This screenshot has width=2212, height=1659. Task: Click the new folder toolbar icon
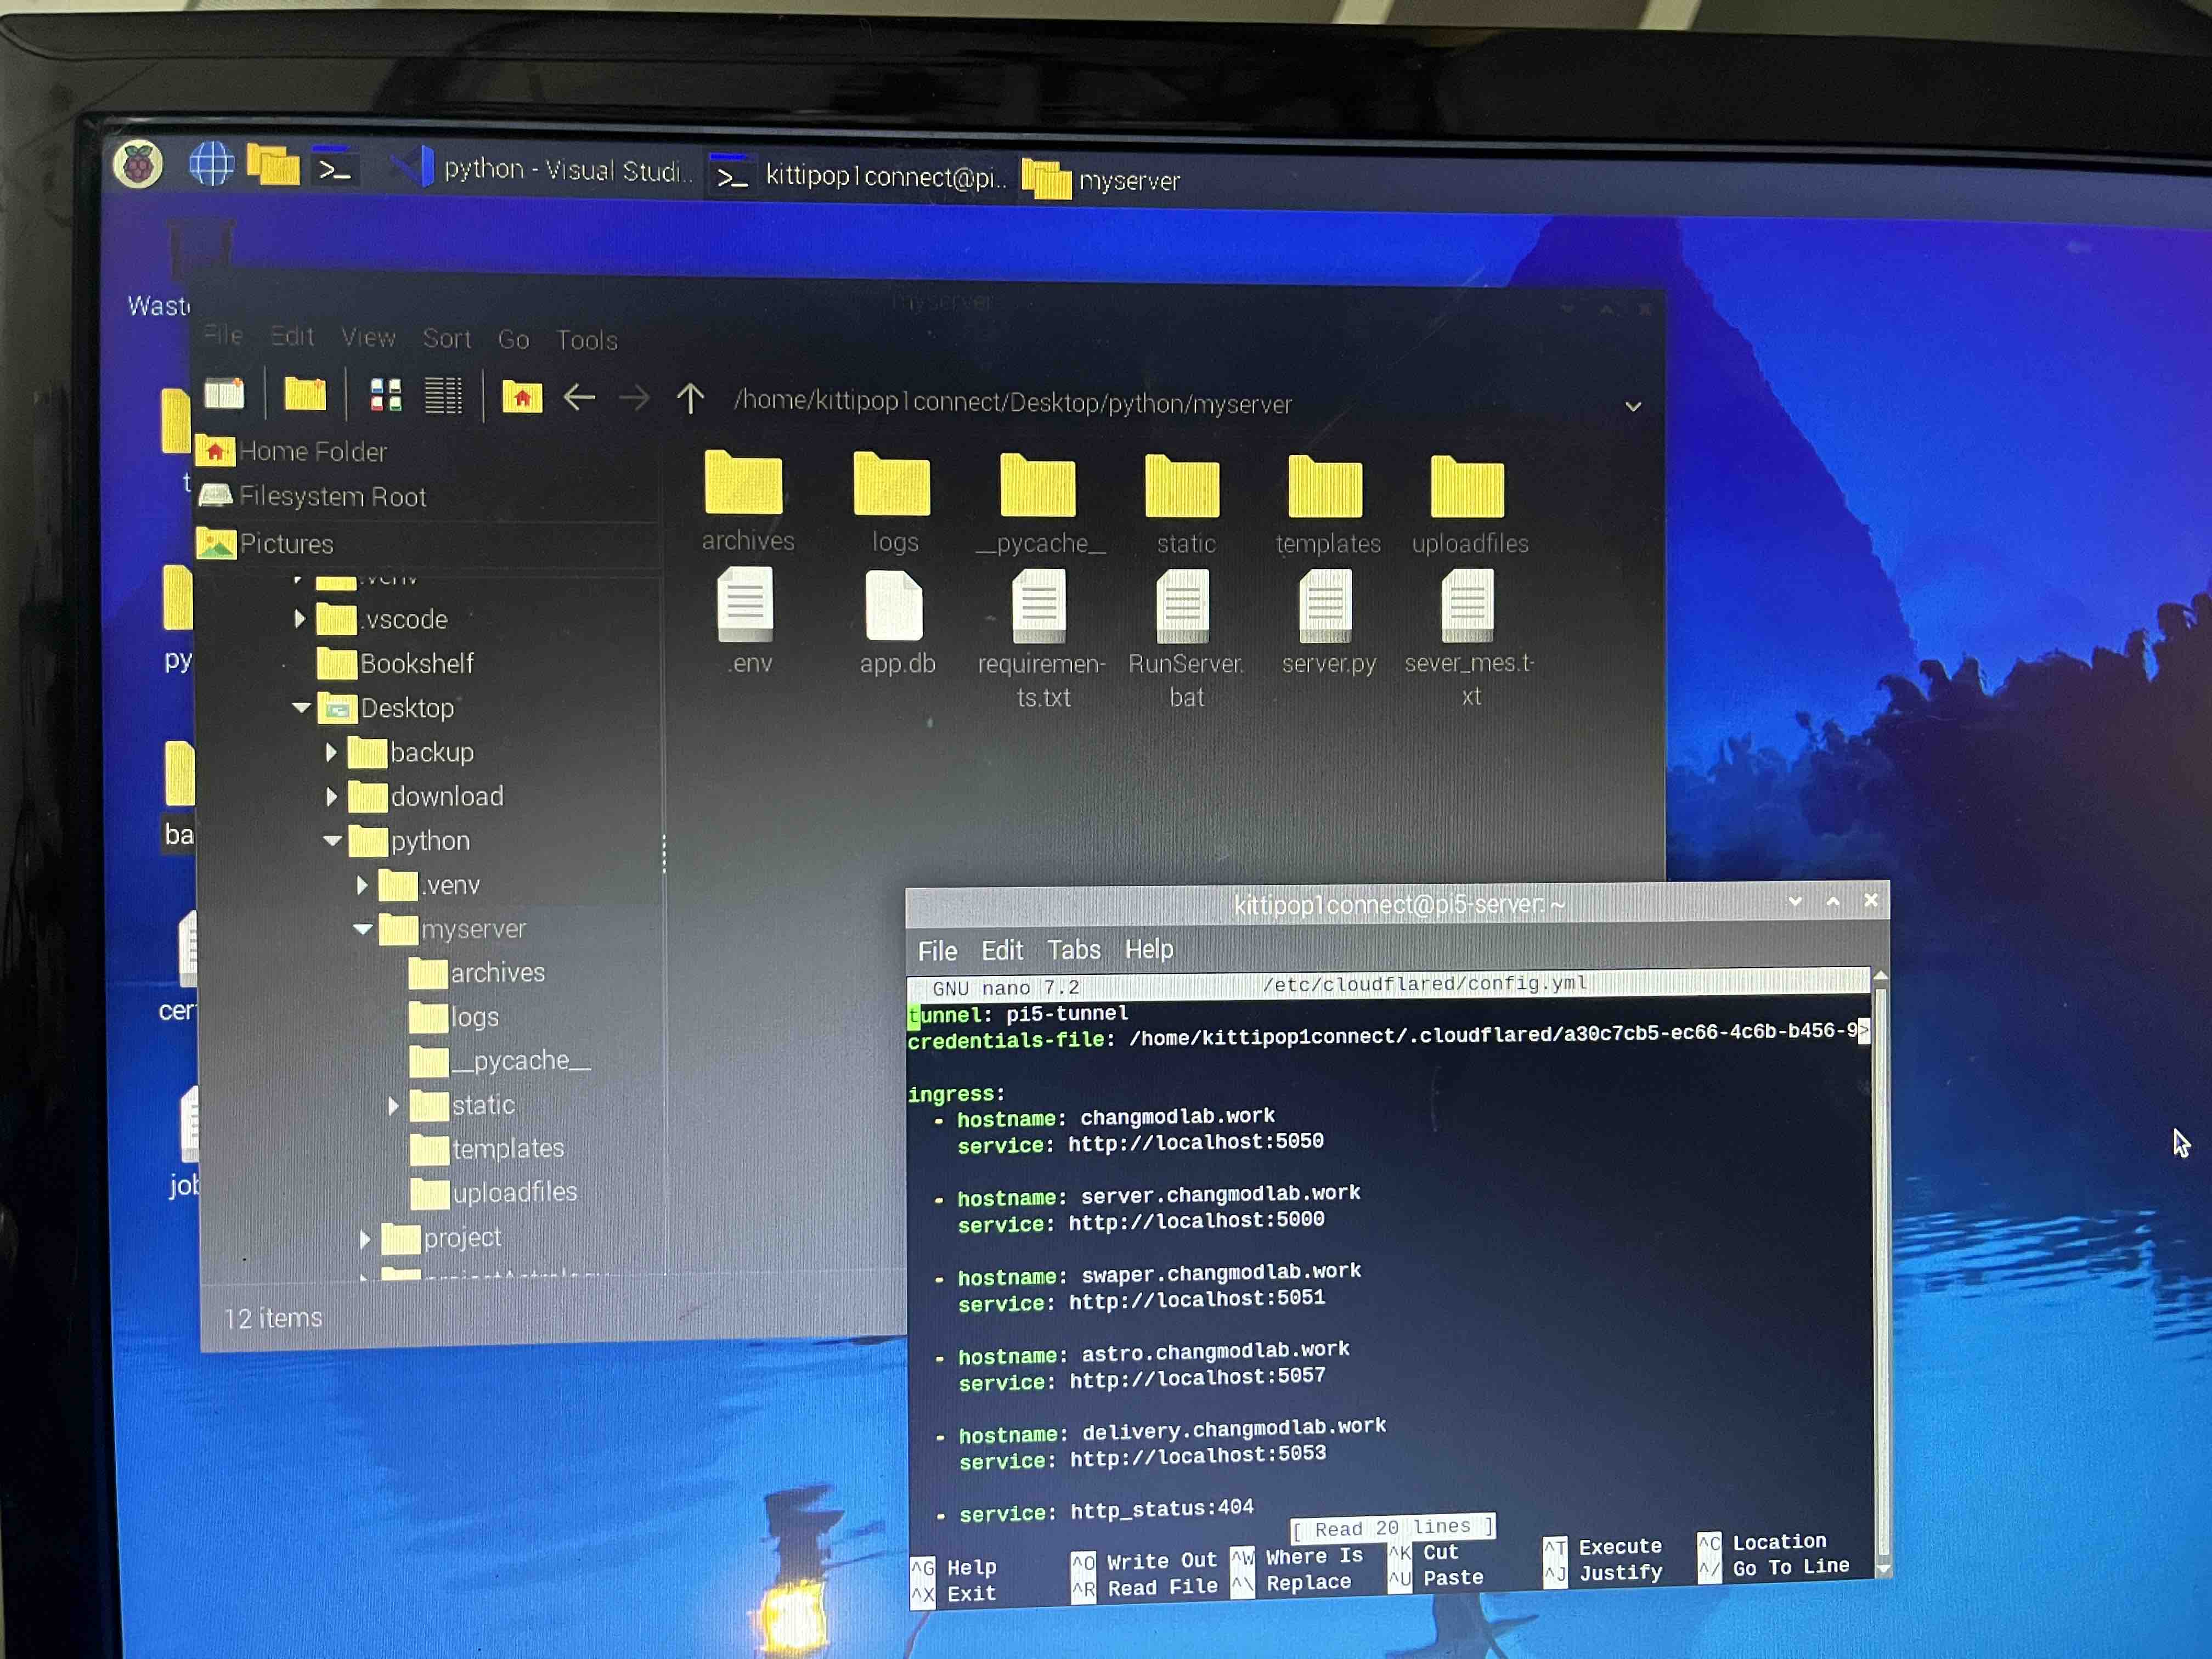tap(305, 394)
